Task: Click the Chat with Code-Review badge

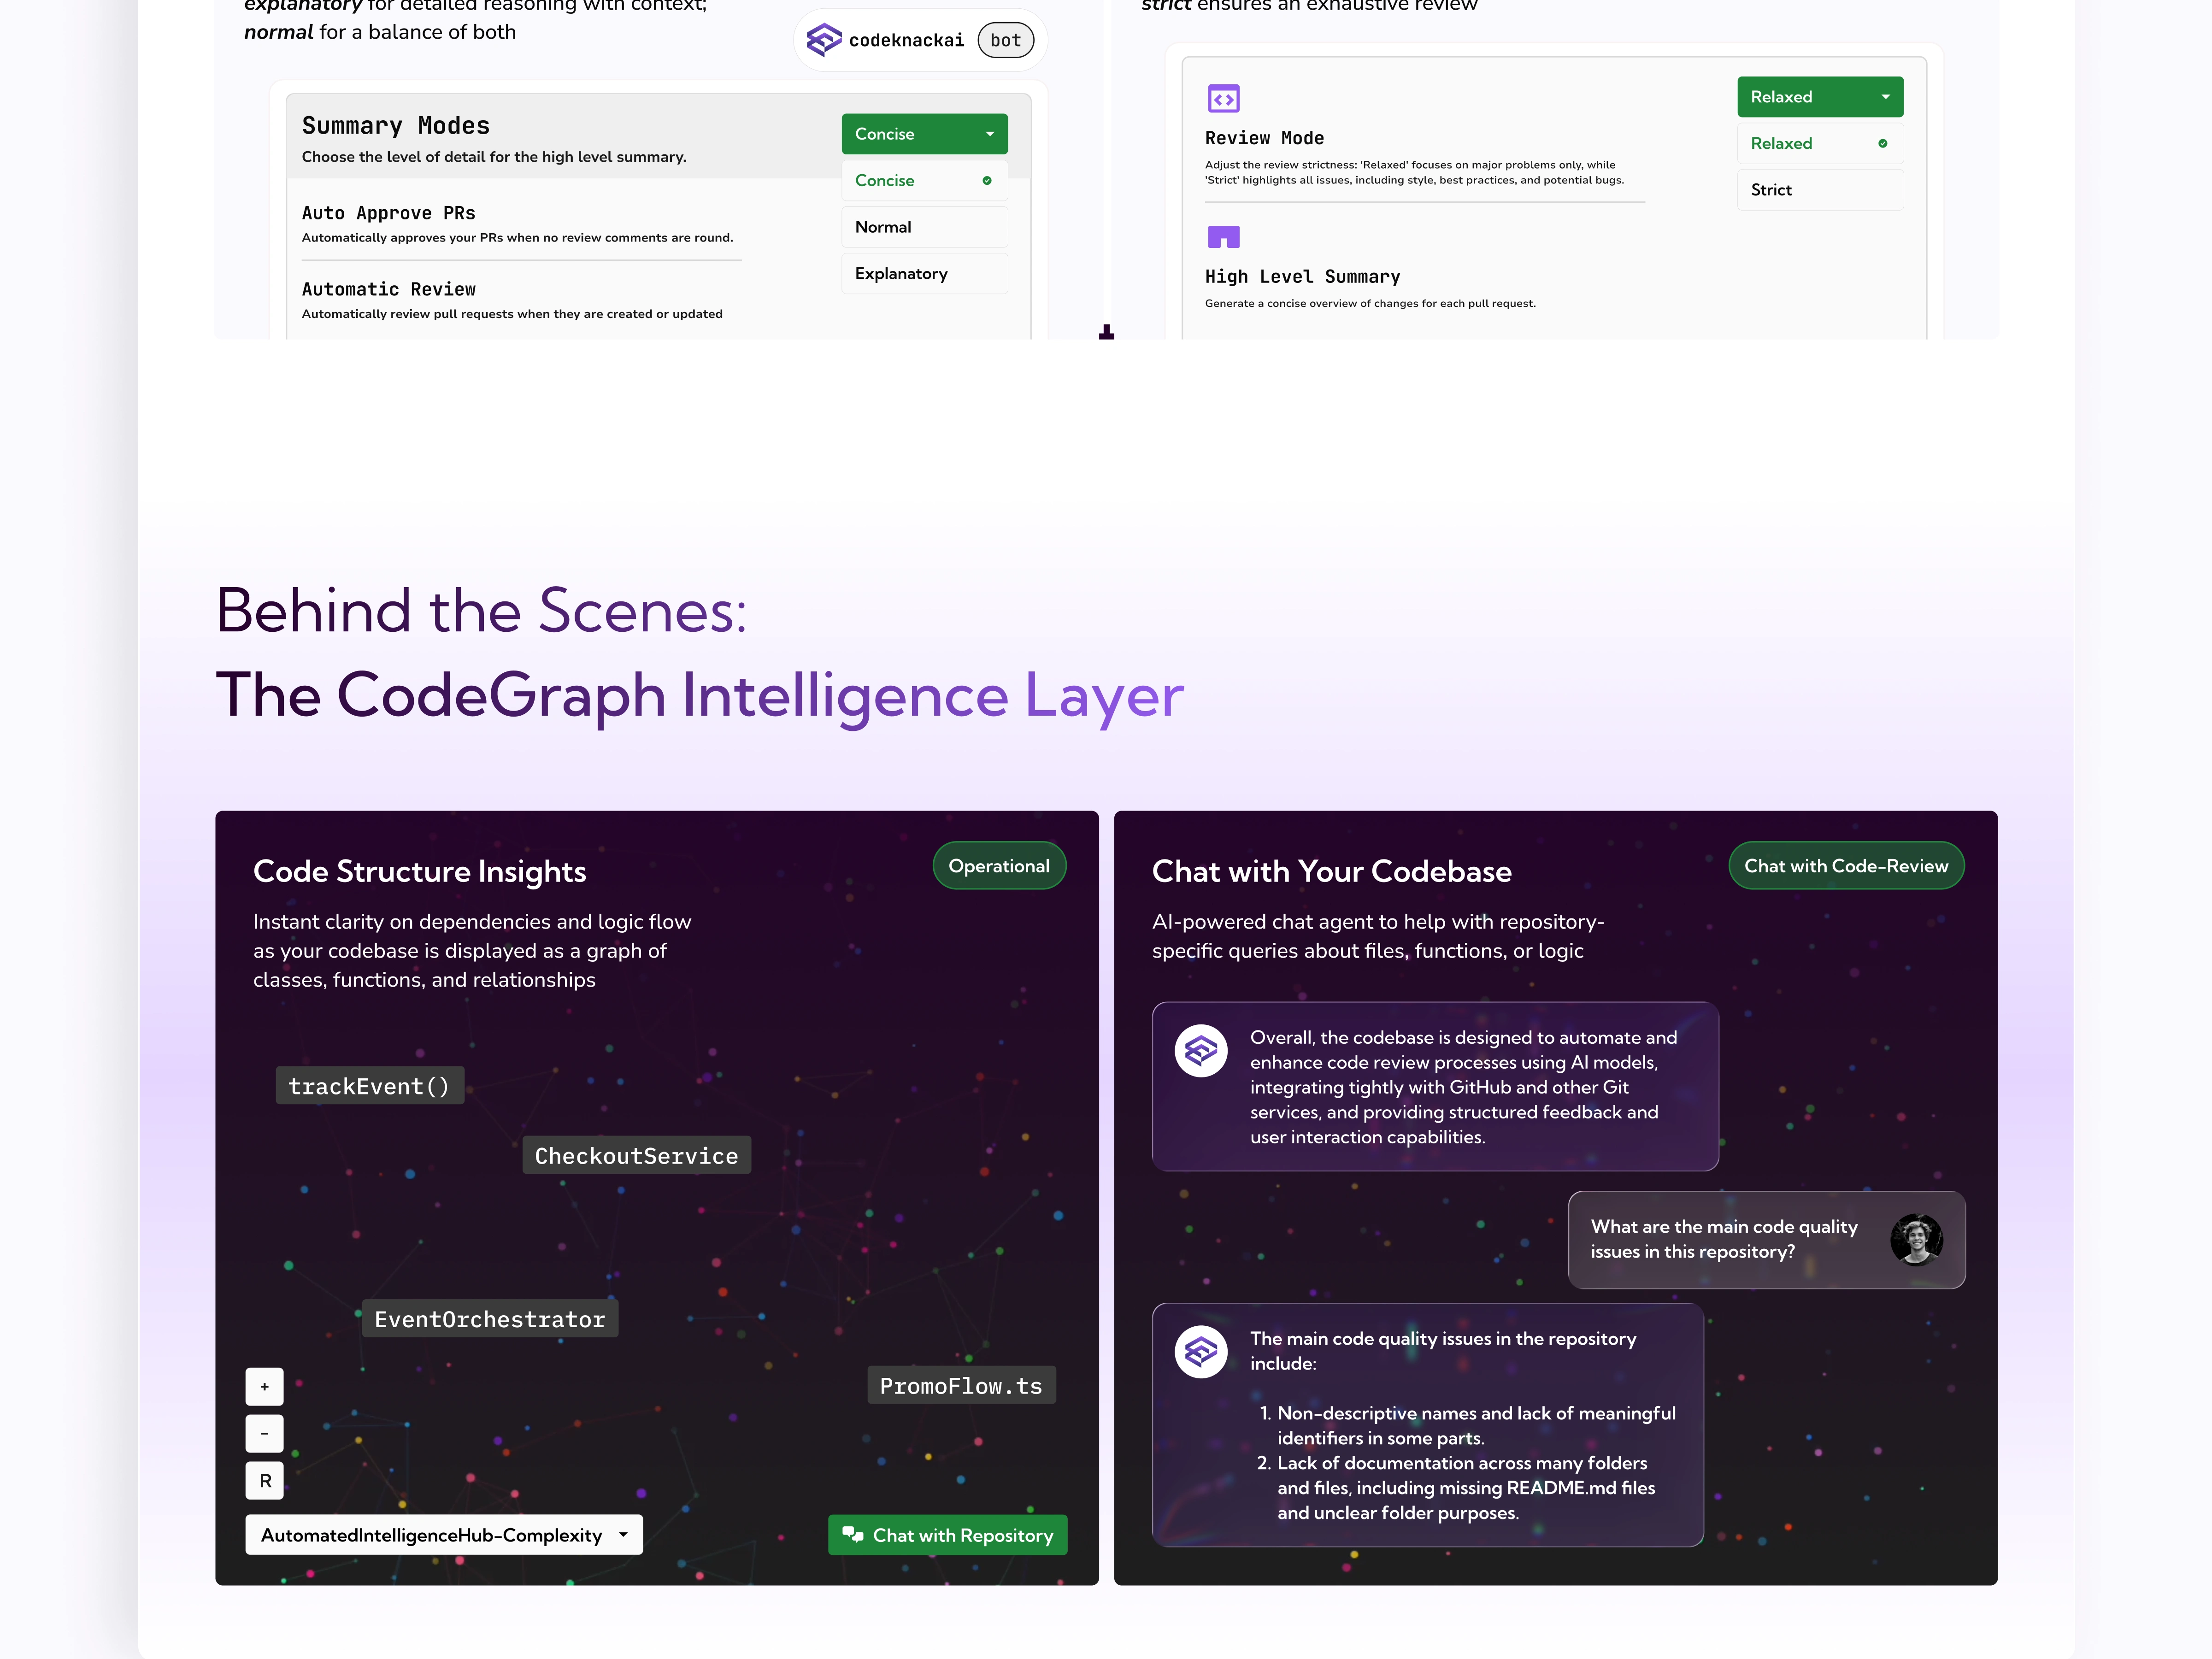Action: click(1845, 866)
